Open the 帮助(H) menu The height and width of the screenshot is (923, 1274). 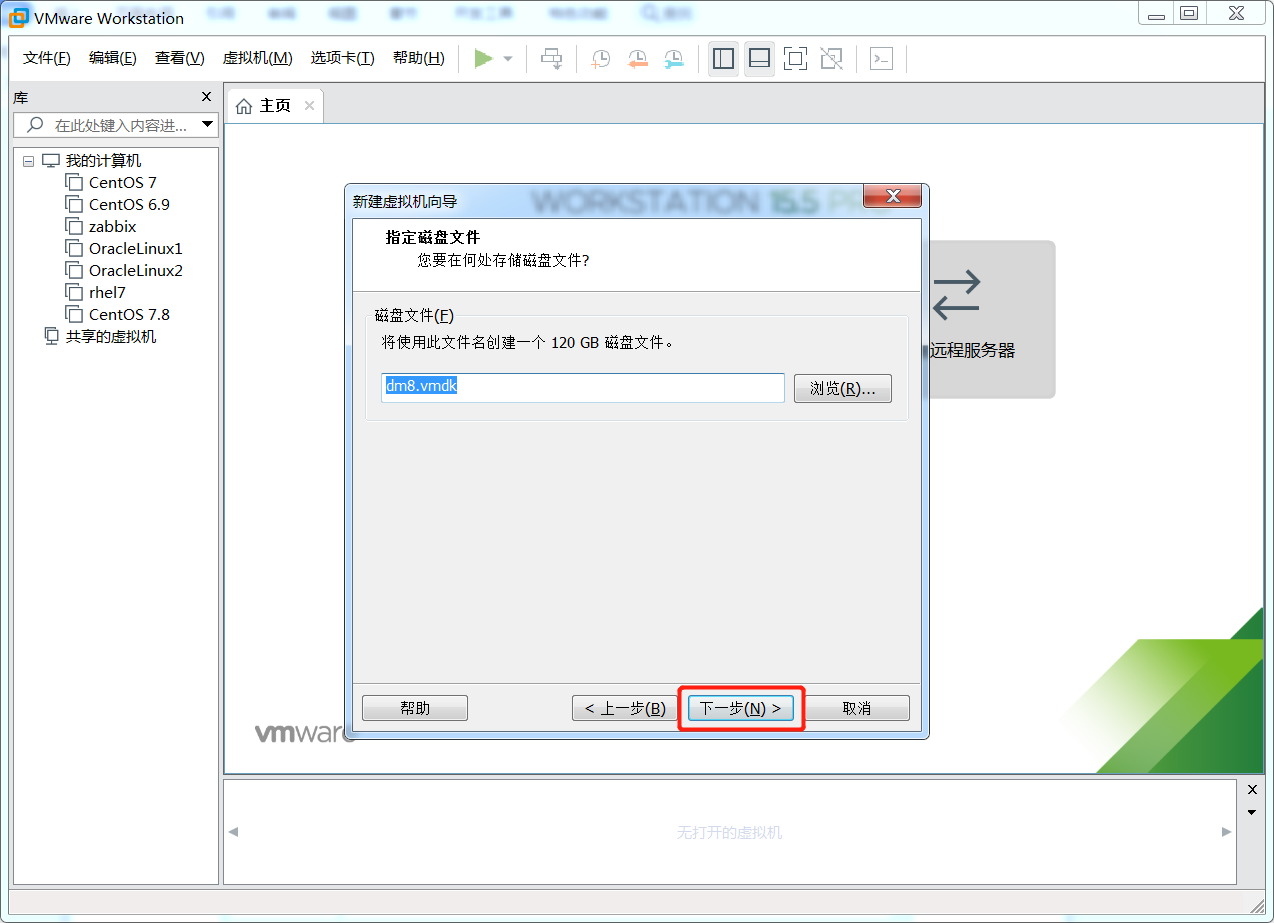tap(419, 58)
